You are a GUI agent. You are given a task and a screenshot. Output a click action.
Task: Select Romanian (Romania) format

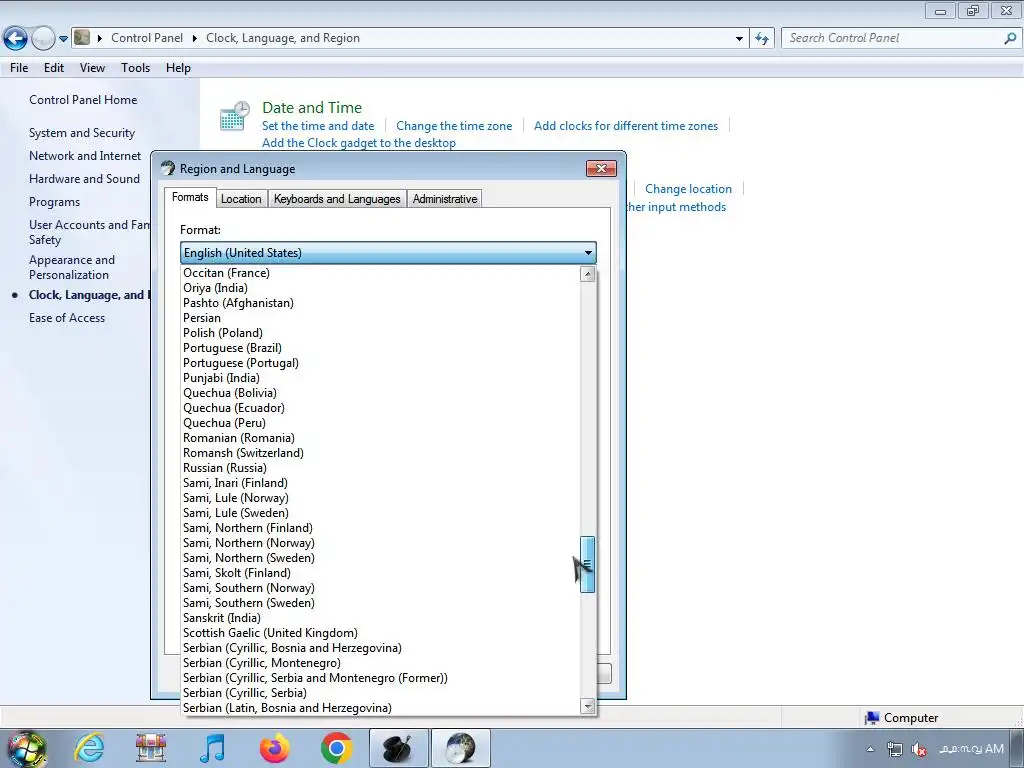pyautogui.click(x=381, y=438)
